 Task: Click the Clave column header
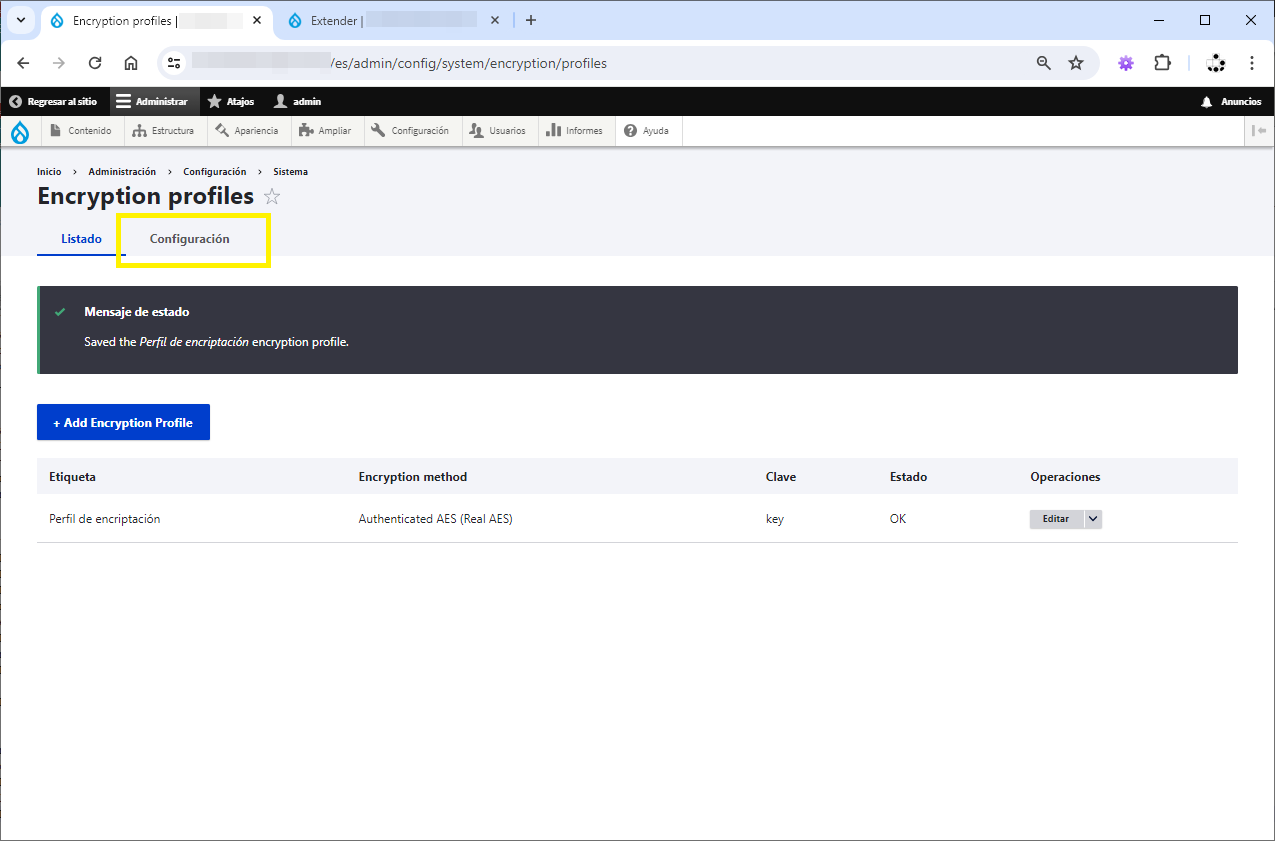pyautogui.click(x=780, y=477)
